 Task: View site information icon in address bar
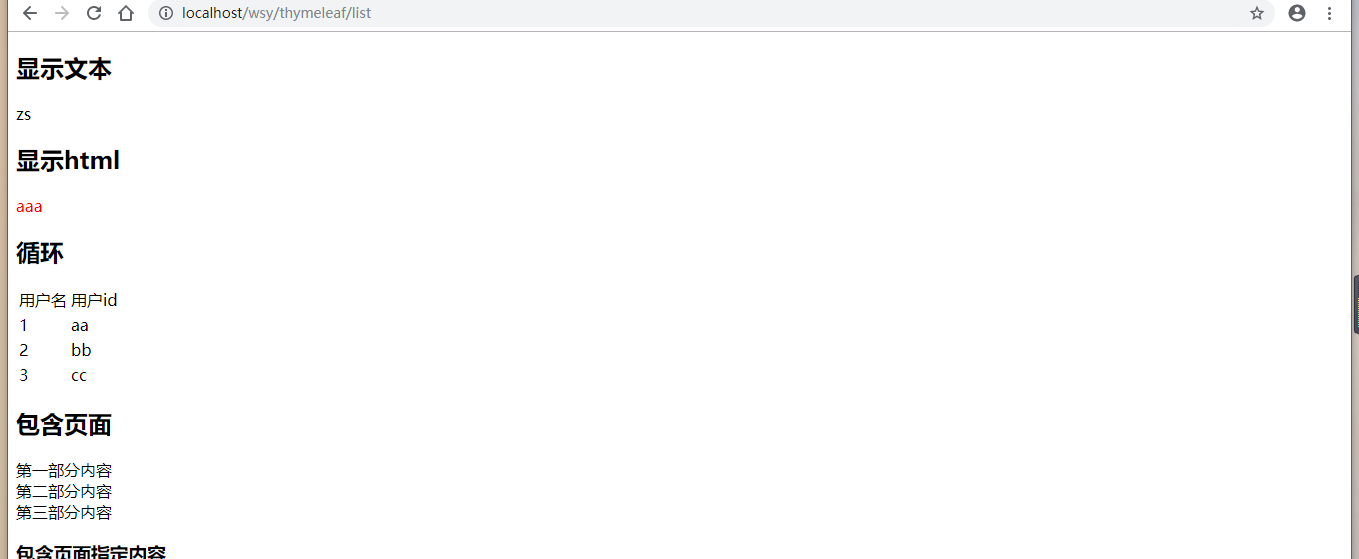coord(166,13)
